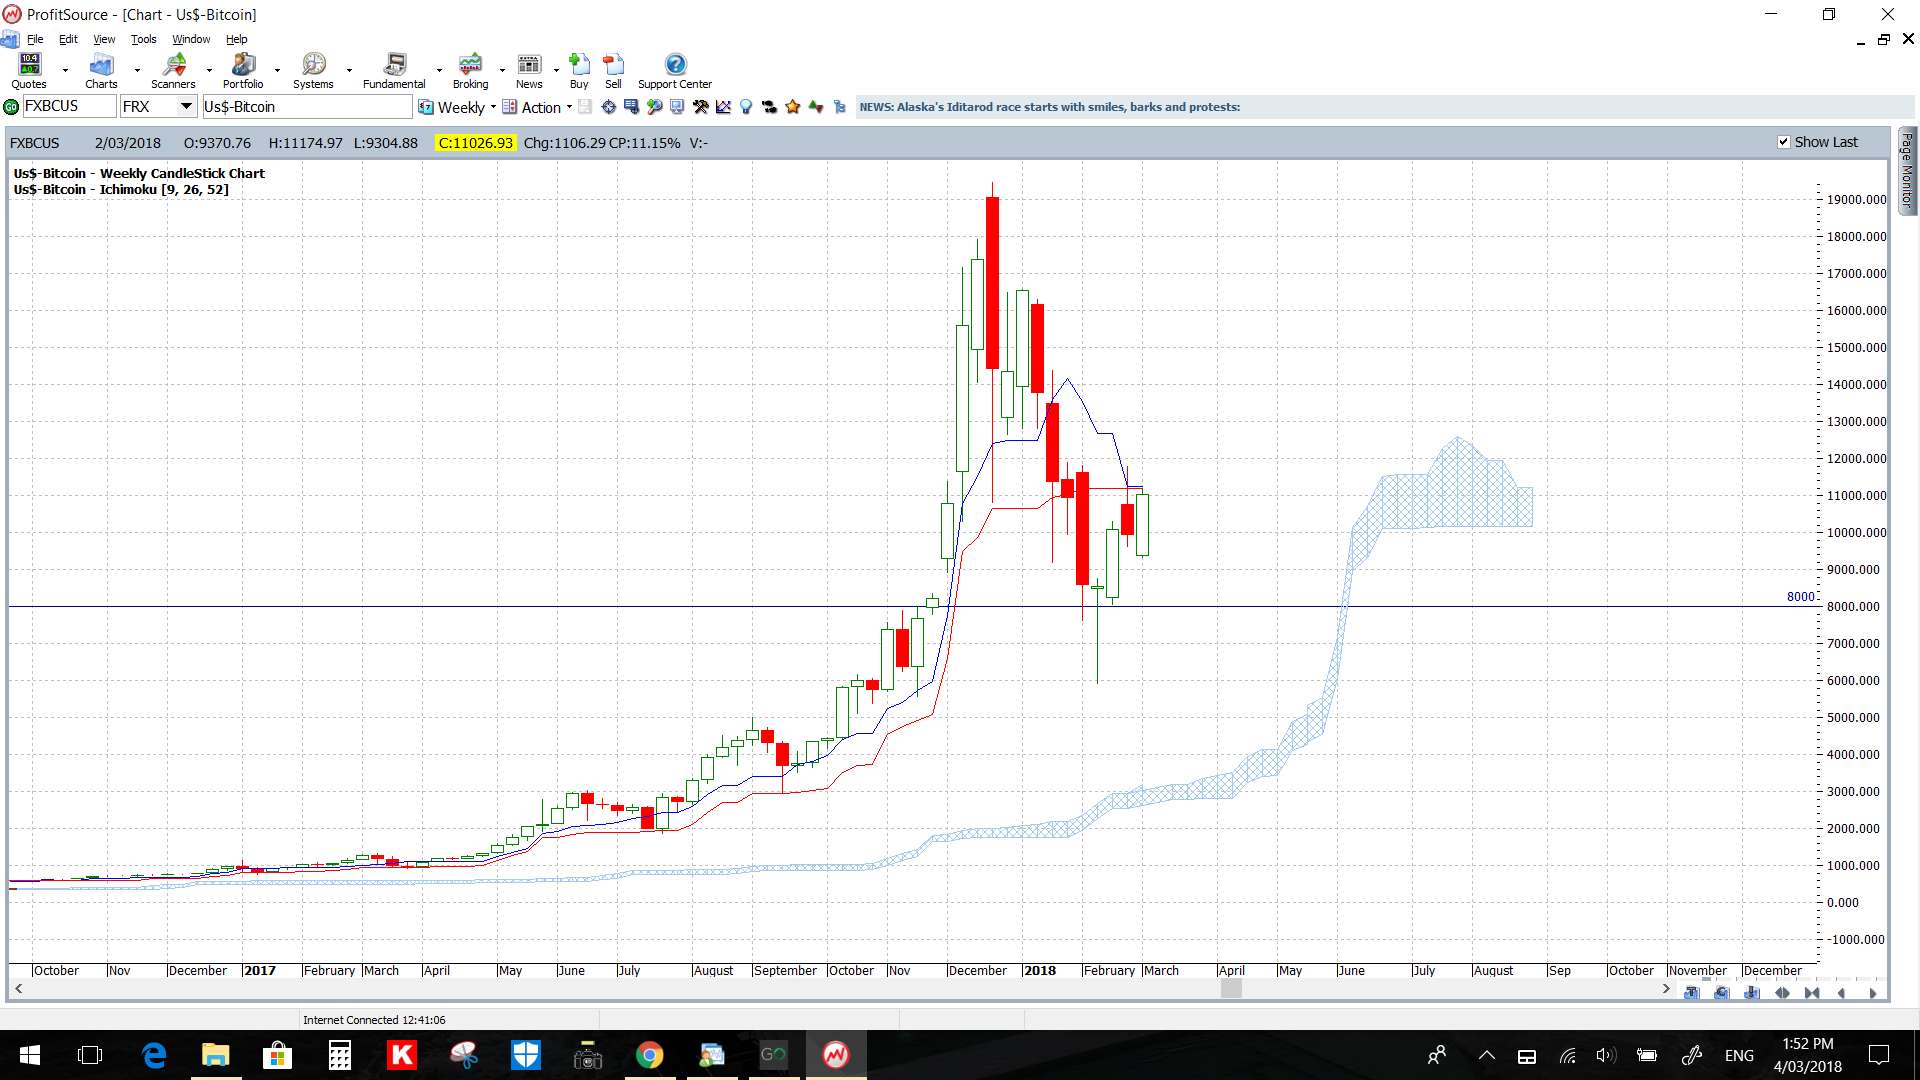The width and height of the screenshot is (1920, 1080).
Task: Click the scrollbar right arrow
Action: (1665, 989)
